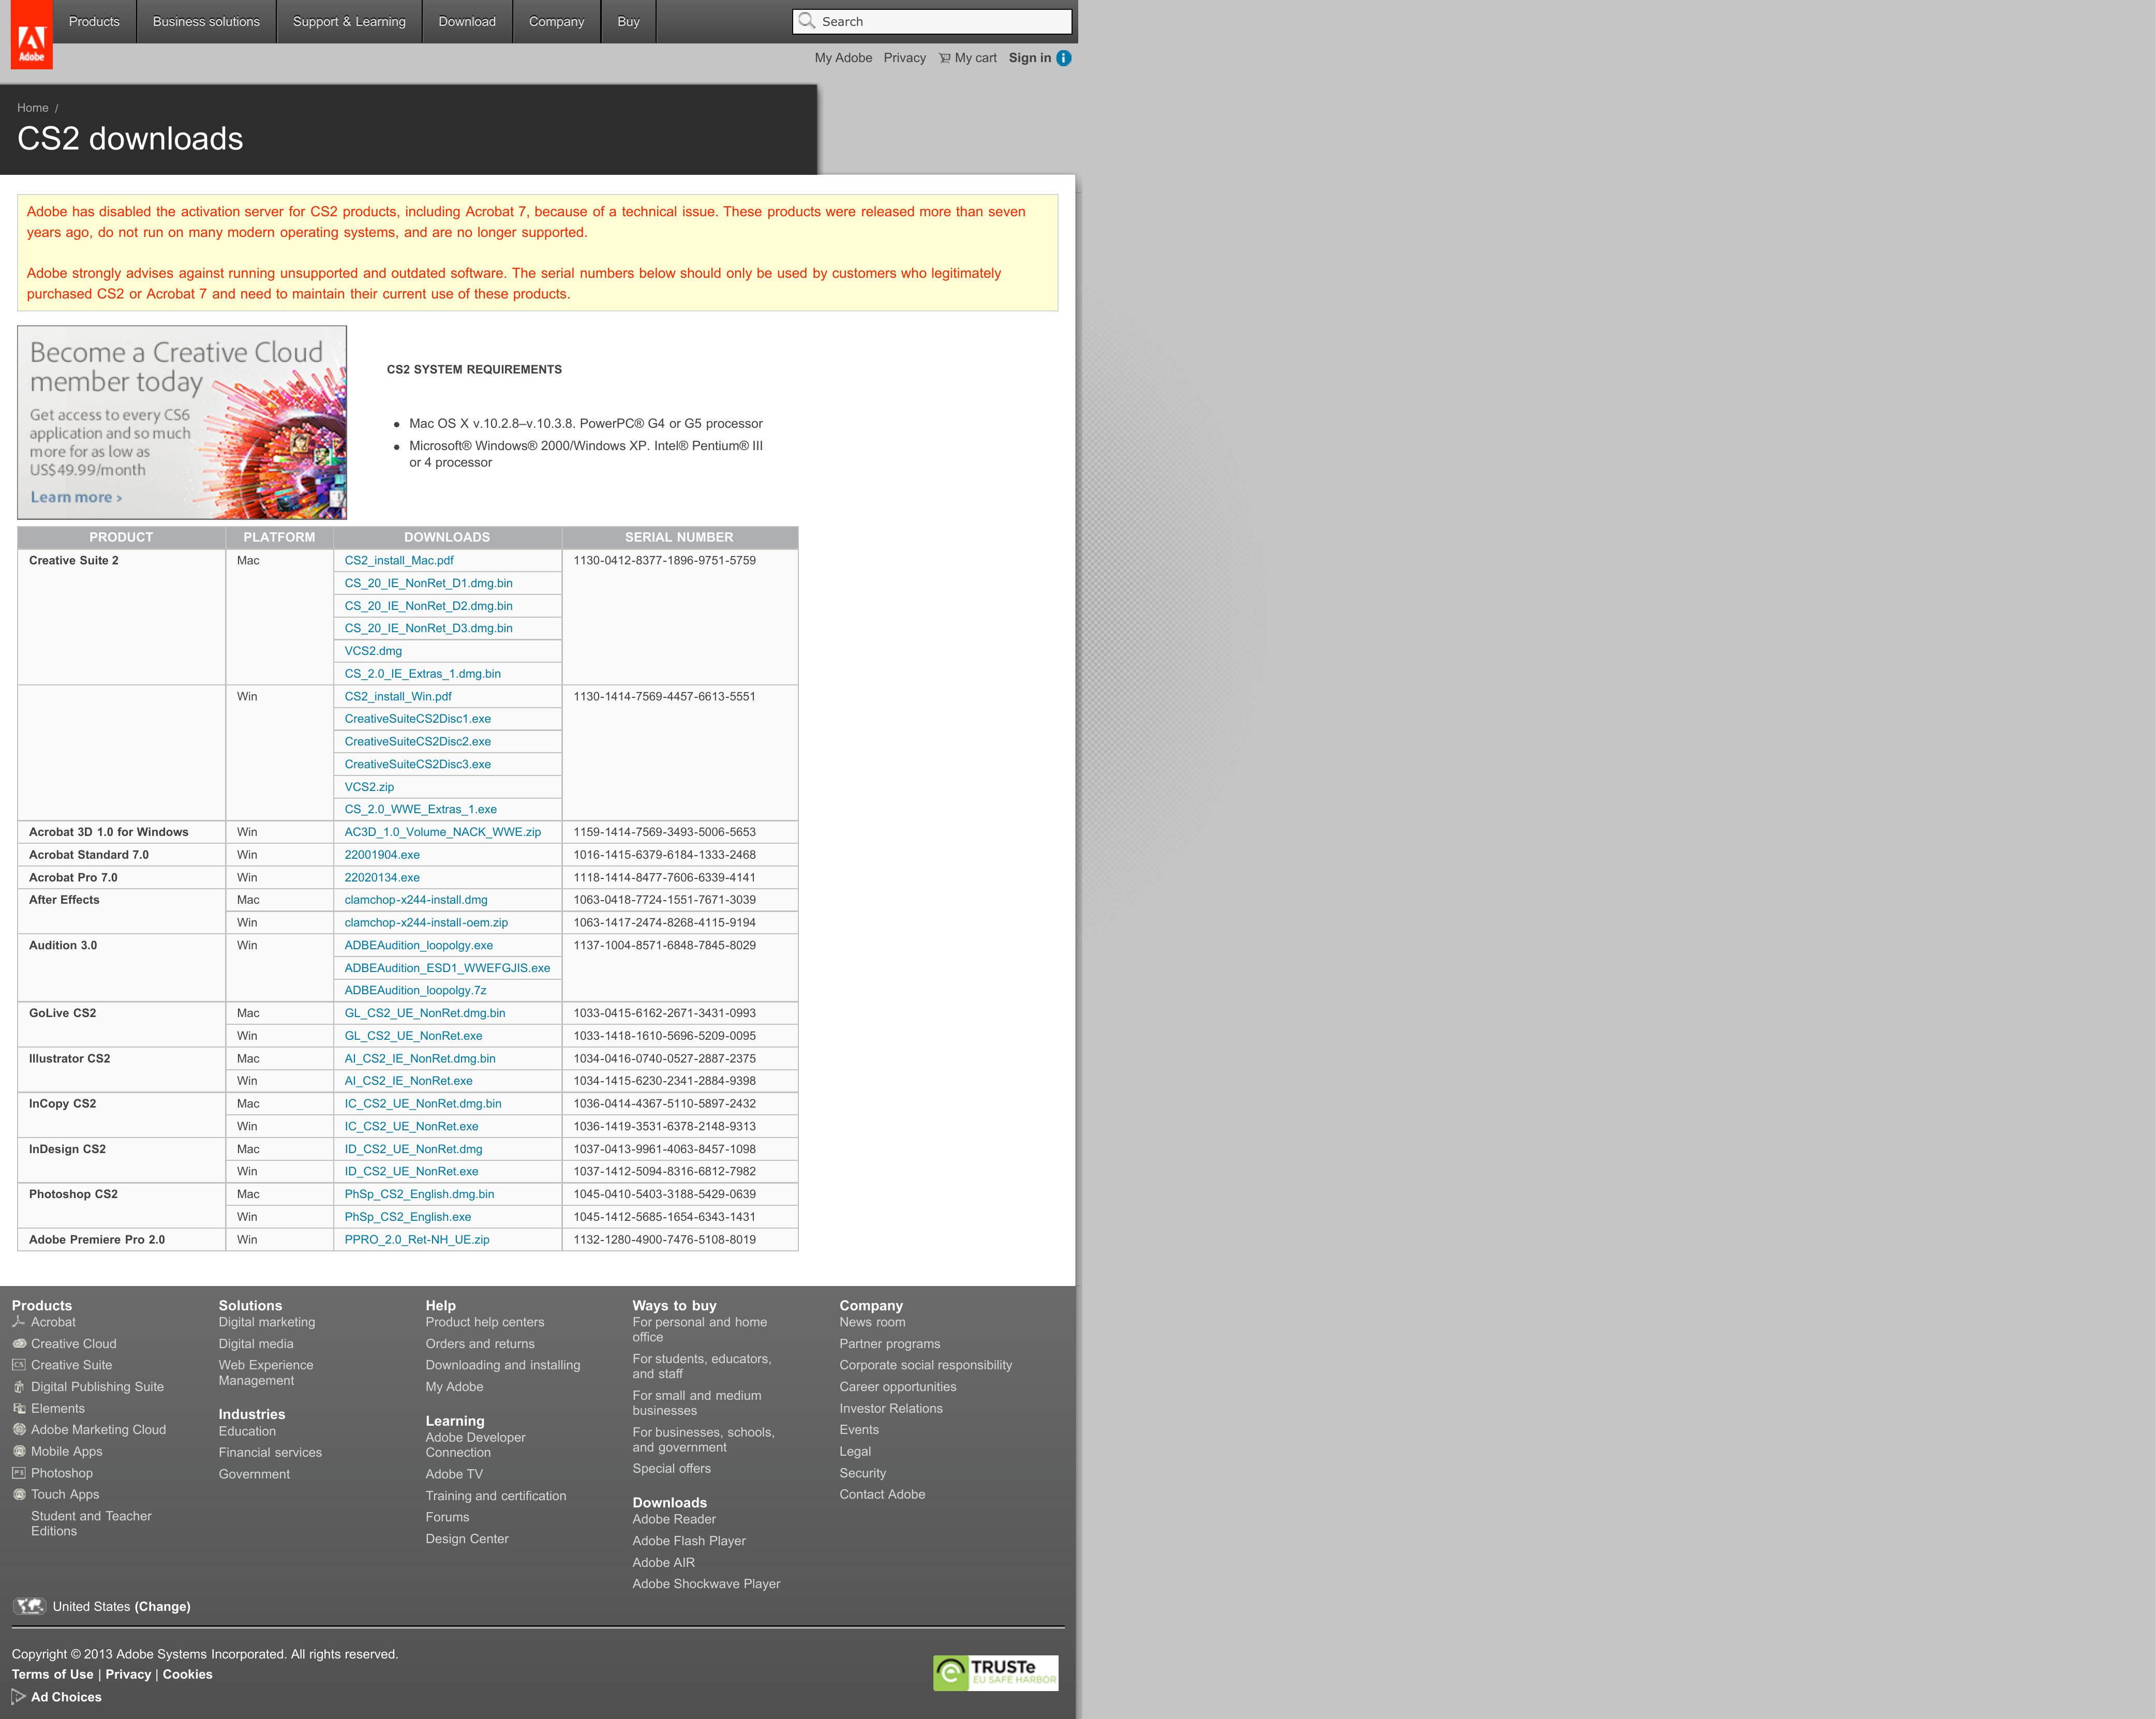This screenshot has width=2156, height=1719.
Task: Click the Creative Cloud icon in footer
Action: 19,1344
